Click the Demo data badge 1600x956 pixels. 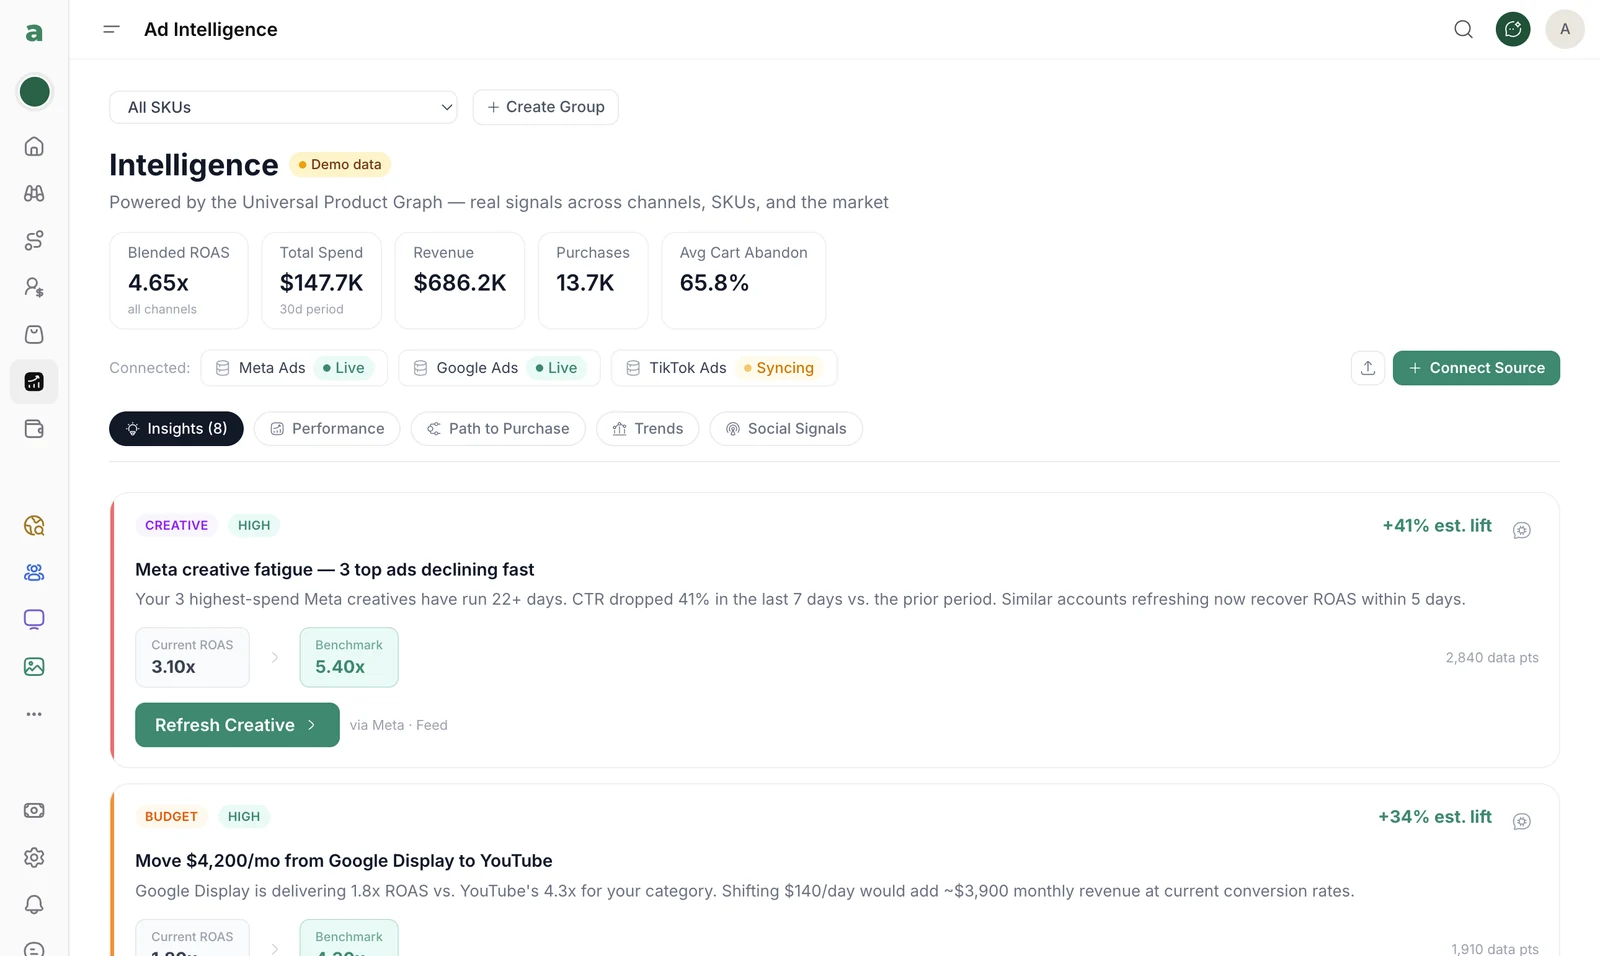click(x=340, y=164)
